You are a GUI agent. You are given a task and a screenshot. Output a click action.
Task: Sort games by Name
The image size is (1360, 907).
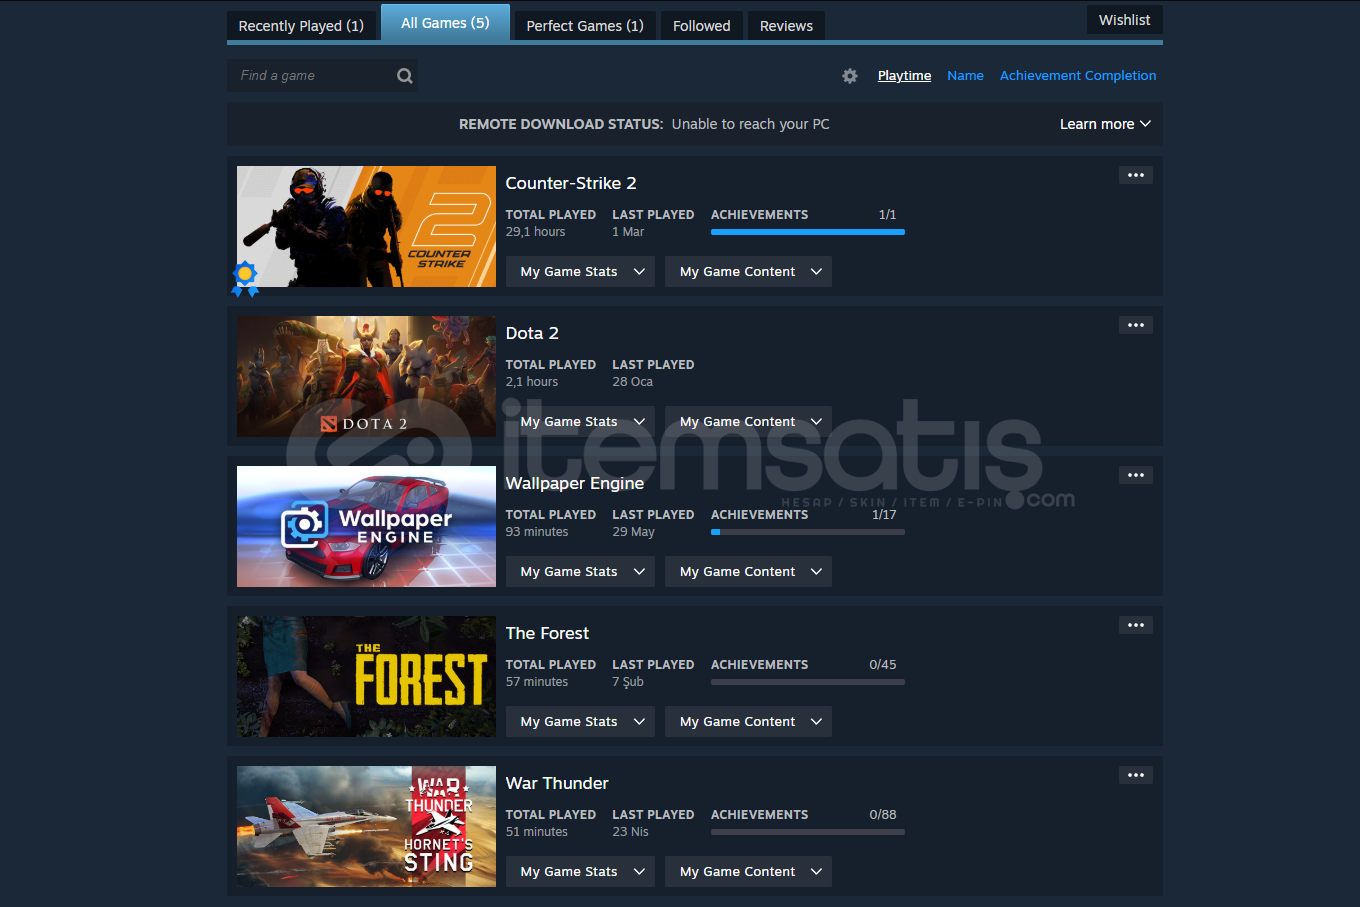(x=965, y=76)
